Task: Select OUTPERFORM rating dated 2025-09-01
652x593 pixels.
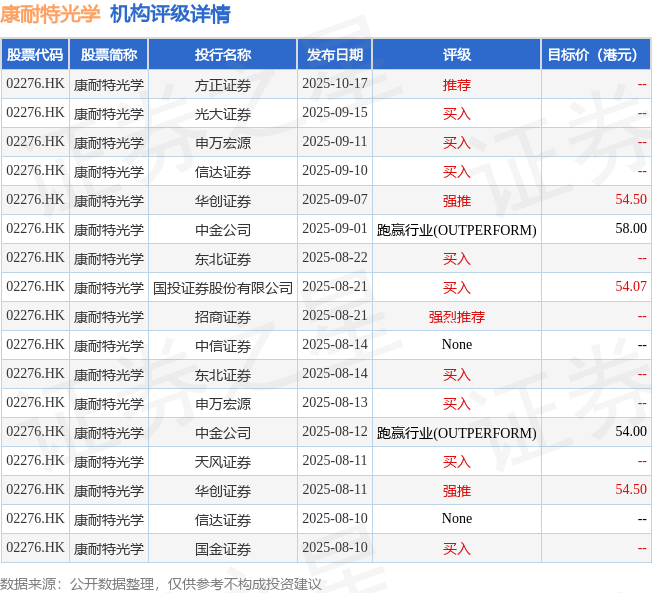Action: click(x=457, y=230)
